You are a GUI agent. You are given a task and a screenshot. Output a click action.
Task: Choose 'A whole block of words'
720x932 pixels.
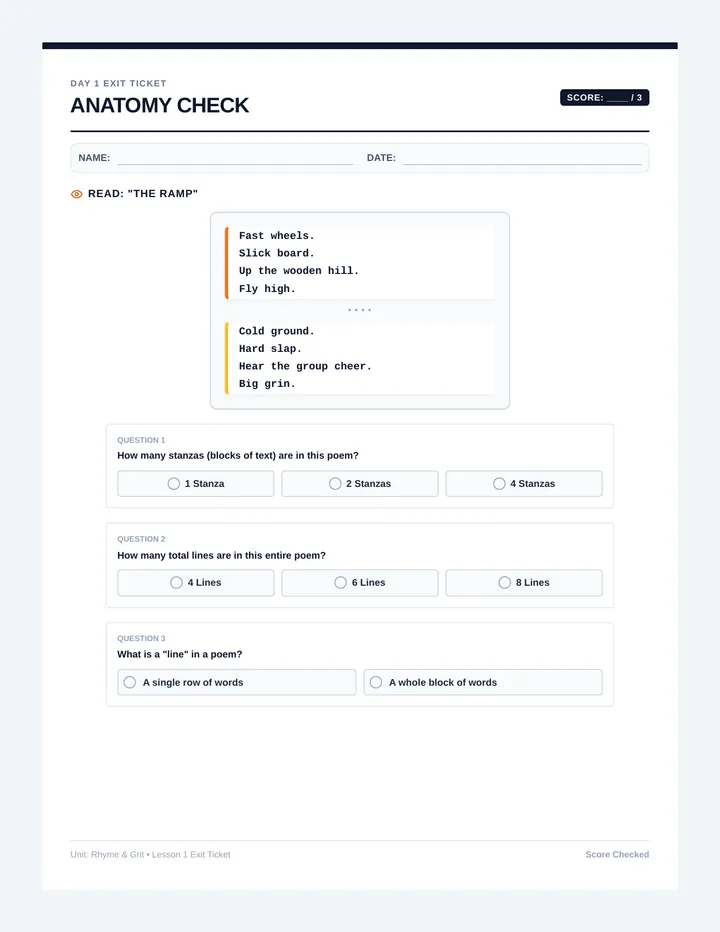pyautogui.click(x=483, y=682)
